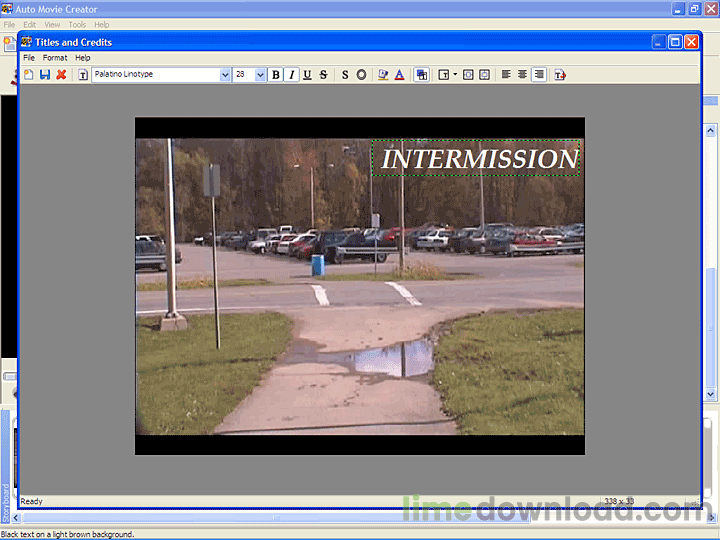
Task: Click the Titles and Credits title bar icon
Action: coord(27,42)
